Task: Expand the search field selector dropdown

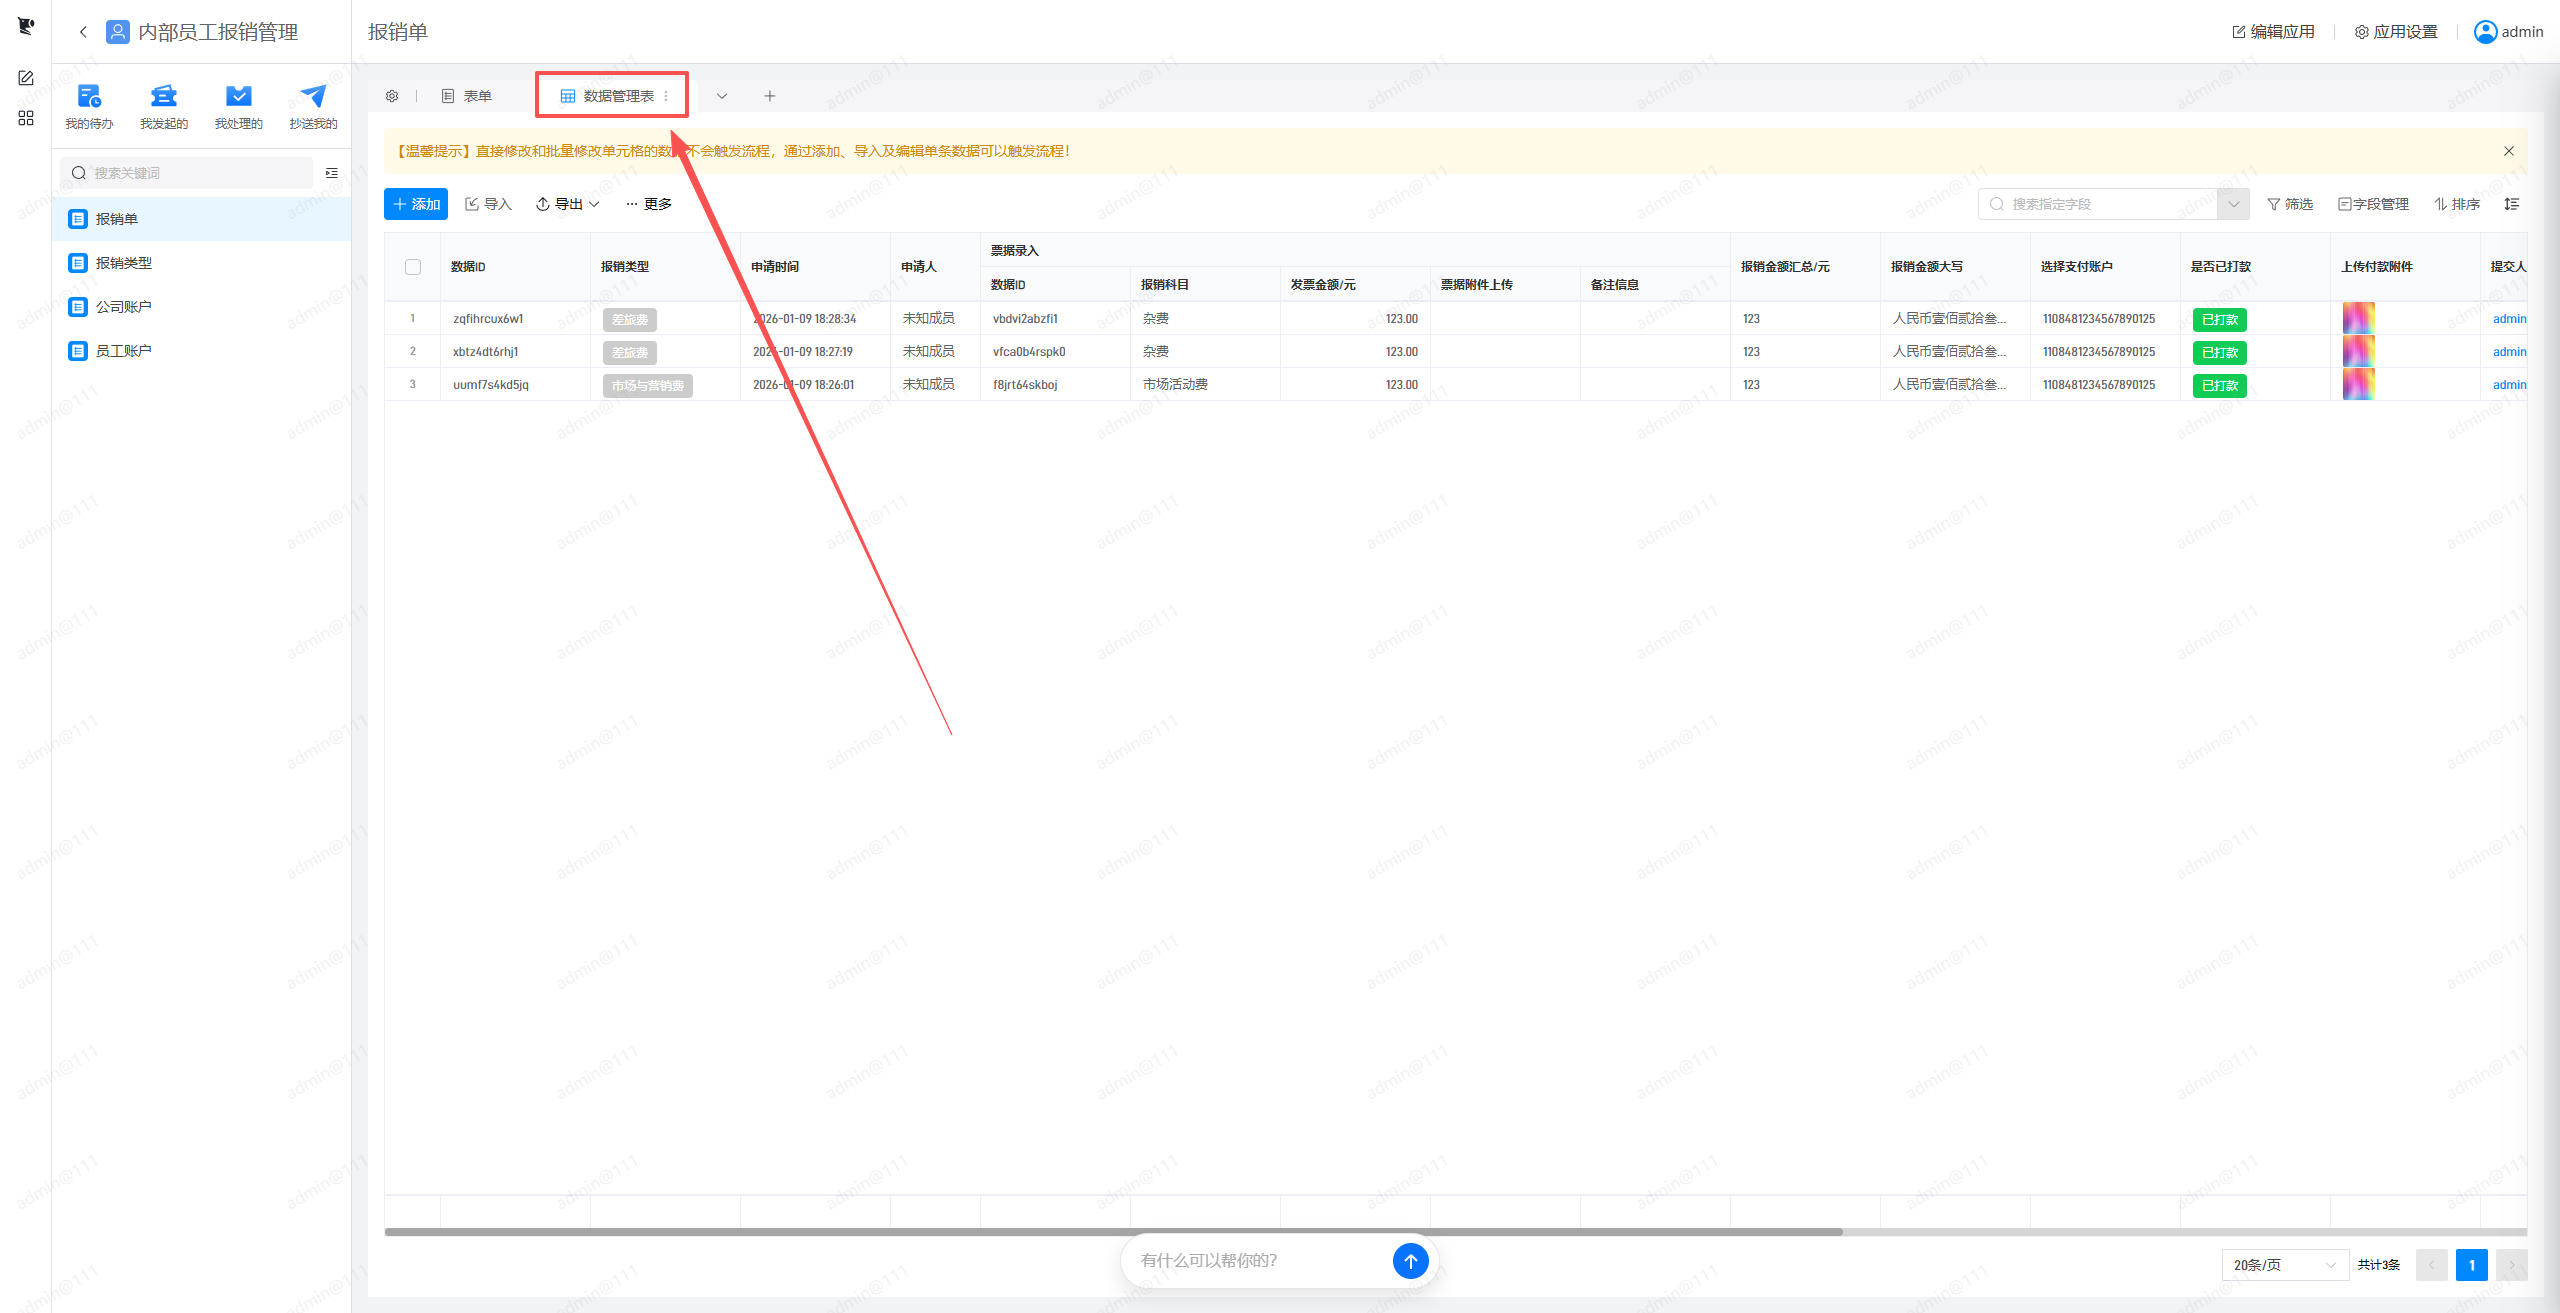Action: point(2233,204)
